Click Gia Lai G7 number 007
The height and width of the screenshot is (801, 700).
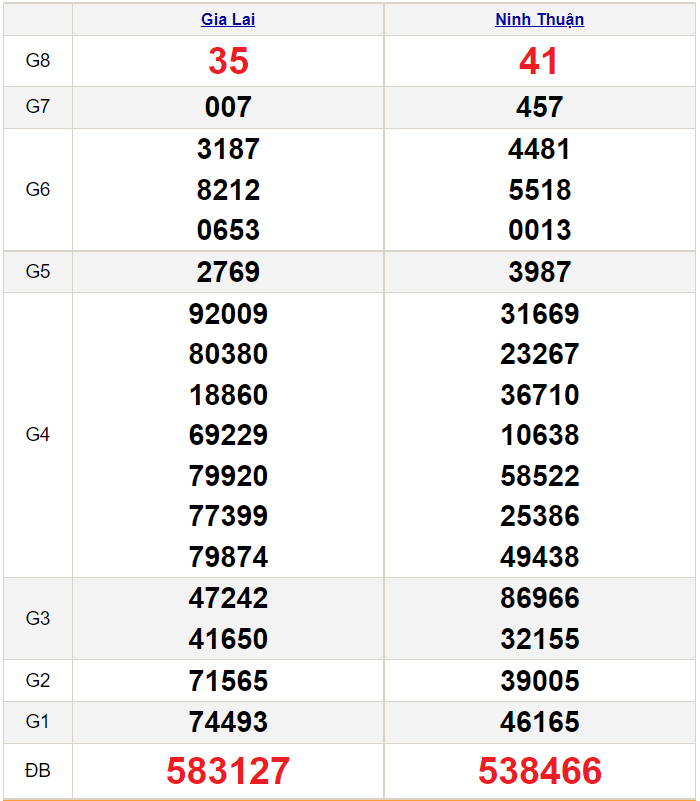(x=228, y=107)
